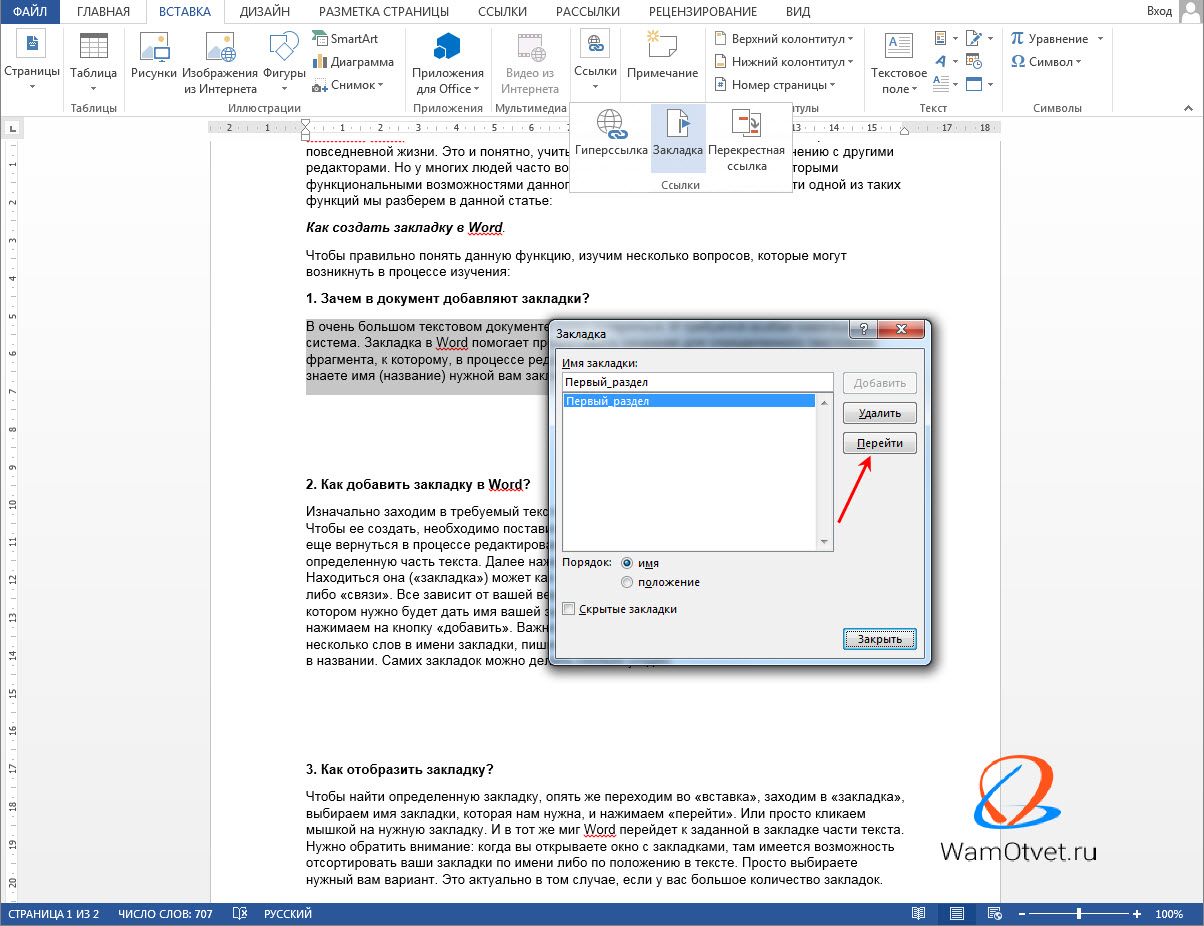The image size is (1204, 926).
Task: Click the Ссылки ribbon button
Action: click(x=595, y=61)
